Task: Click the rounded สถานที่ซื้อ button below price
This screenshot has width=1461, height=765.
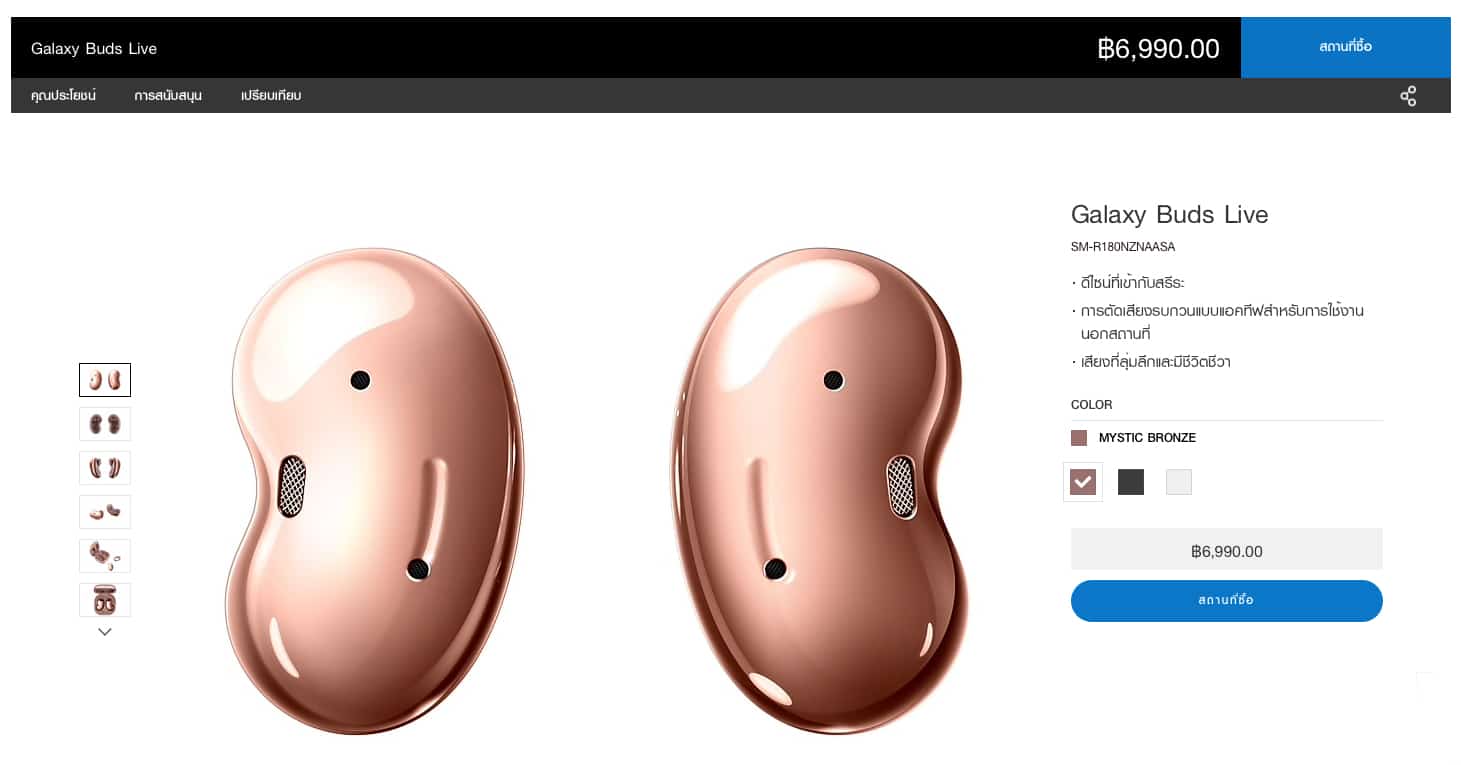Action: point(1227,601)
